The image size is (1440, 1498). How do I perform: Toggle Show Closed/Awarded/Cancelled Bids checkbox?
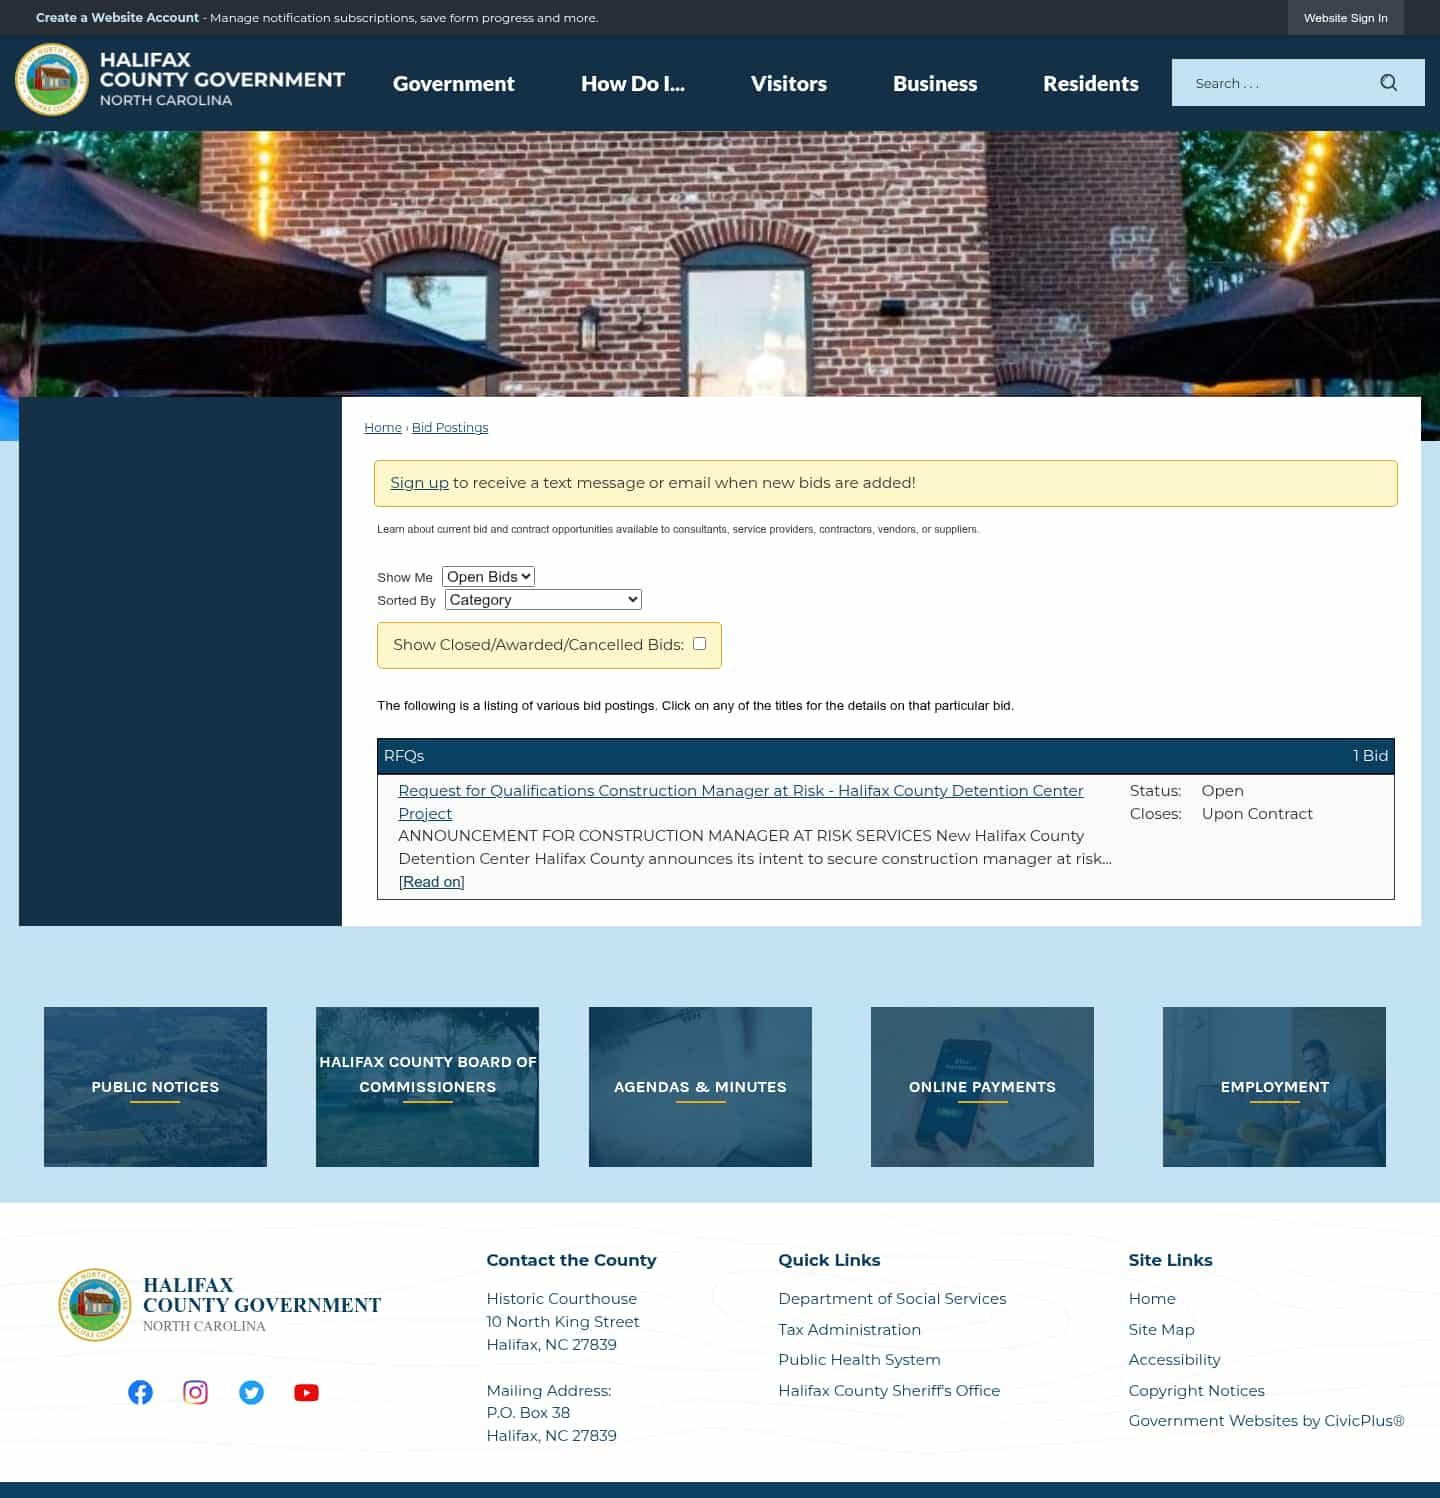click(x=700, y=644)
